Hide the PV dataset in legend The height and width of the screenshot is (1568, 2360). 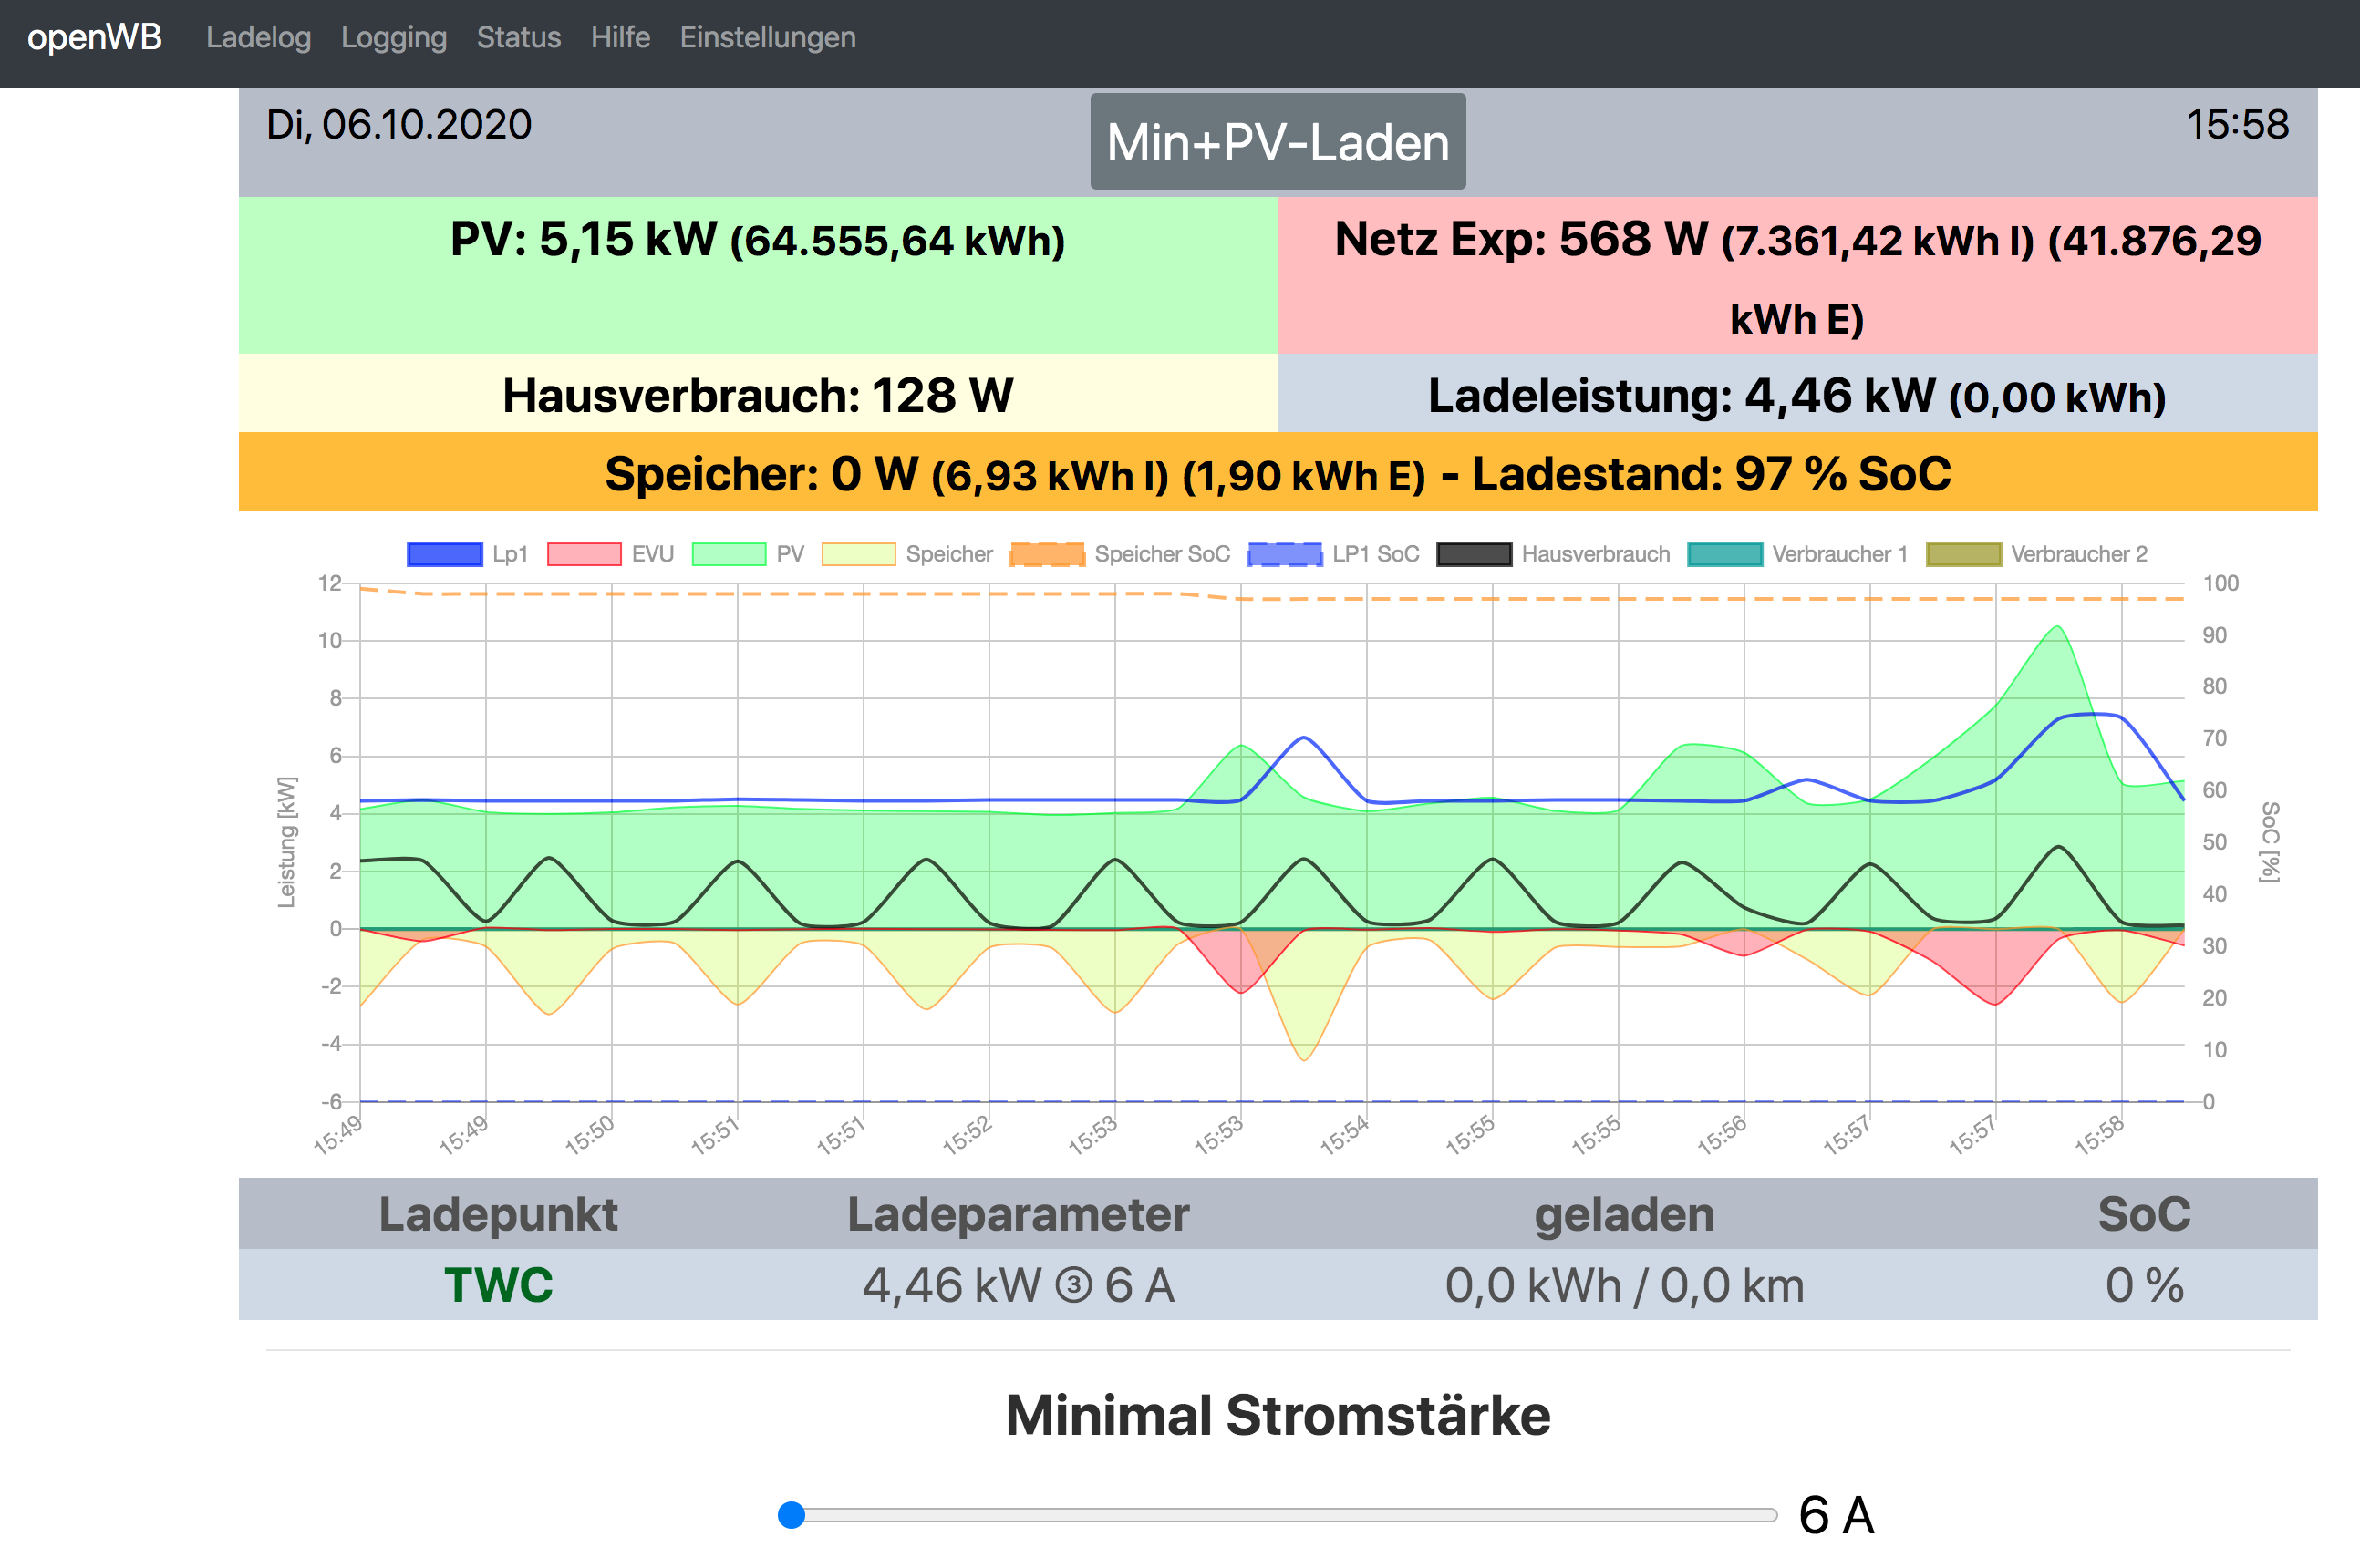point(729,554)
